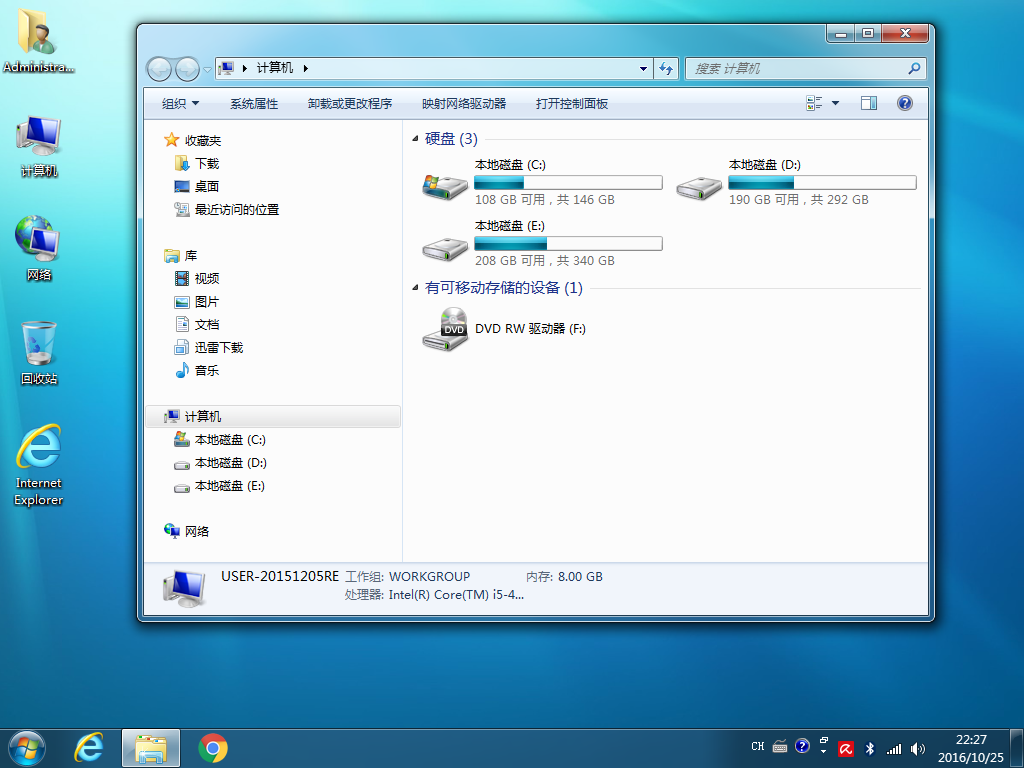Select the 本地磁盘 (C:) drive icon

tap(445, 187)
